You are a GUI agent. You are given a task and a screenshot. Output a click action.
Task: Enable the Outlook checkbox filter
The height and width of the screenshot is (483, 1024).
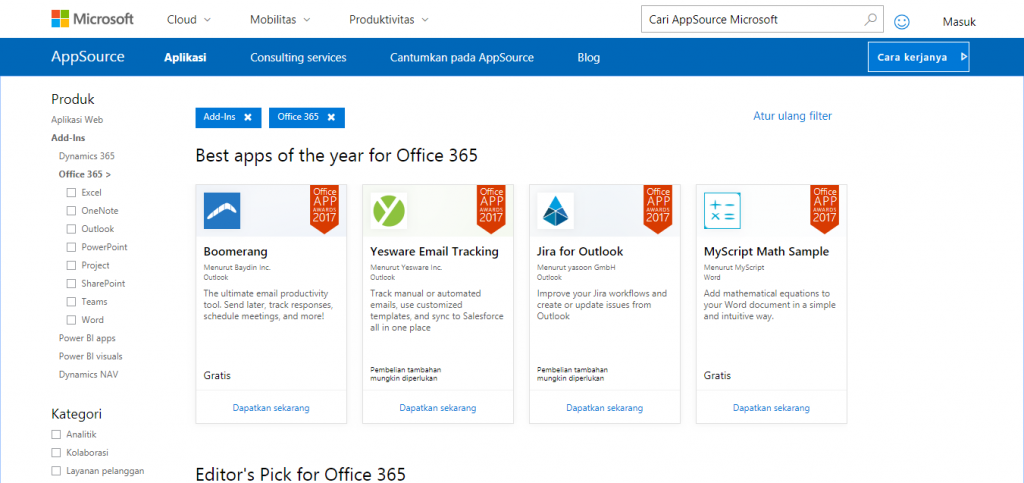[x=71, y=229]
